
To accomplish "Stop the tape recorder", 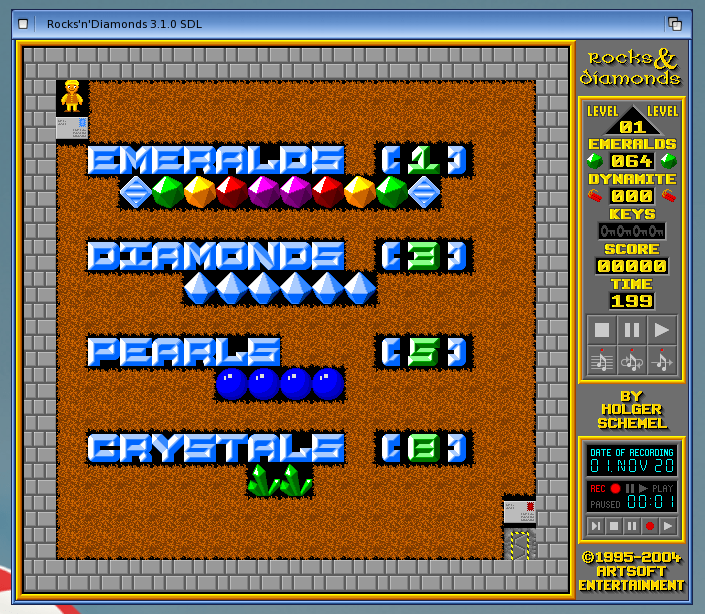I will coord(614,525).
